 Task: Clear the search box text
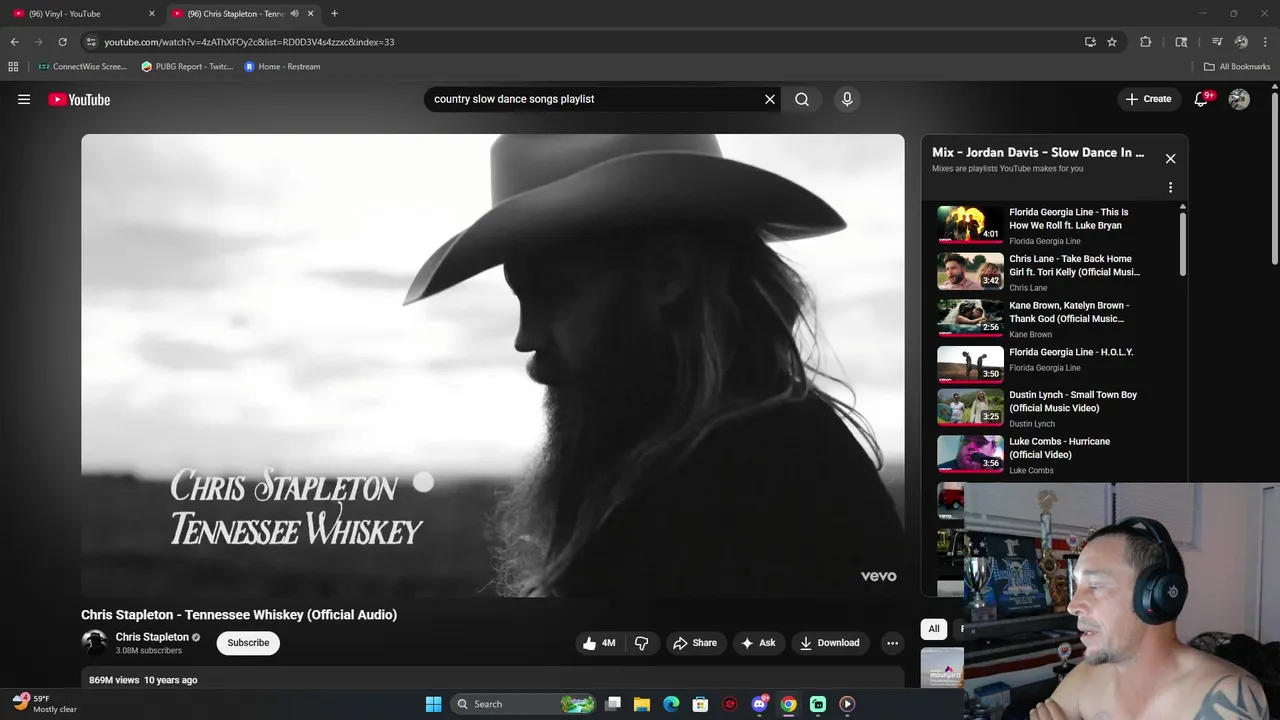(770, 99)
